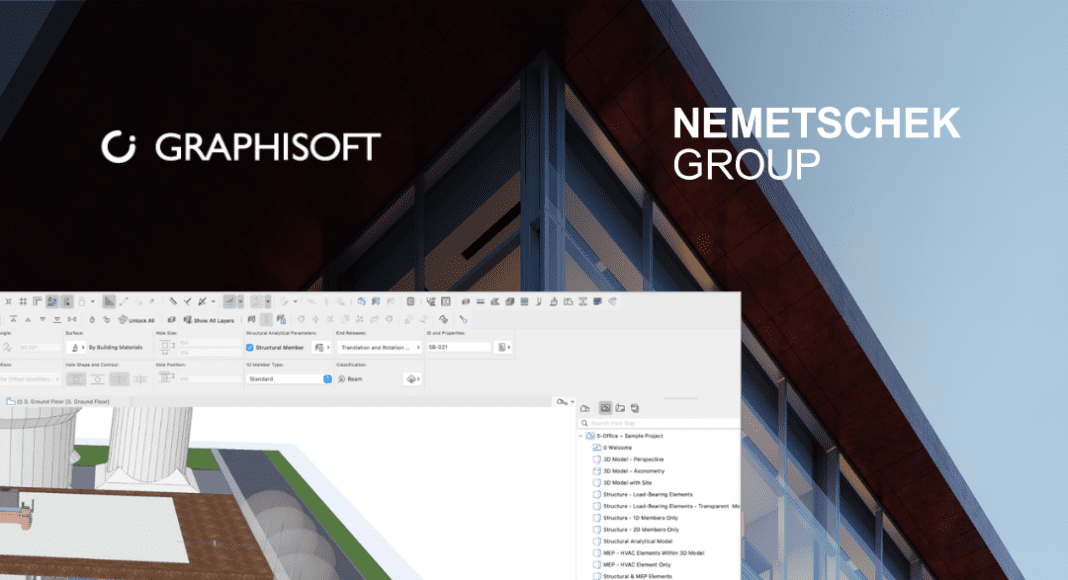Open the 1D Member Type Standard dropdown
This screenshot has width=1068, height=580.
(327, 379)
